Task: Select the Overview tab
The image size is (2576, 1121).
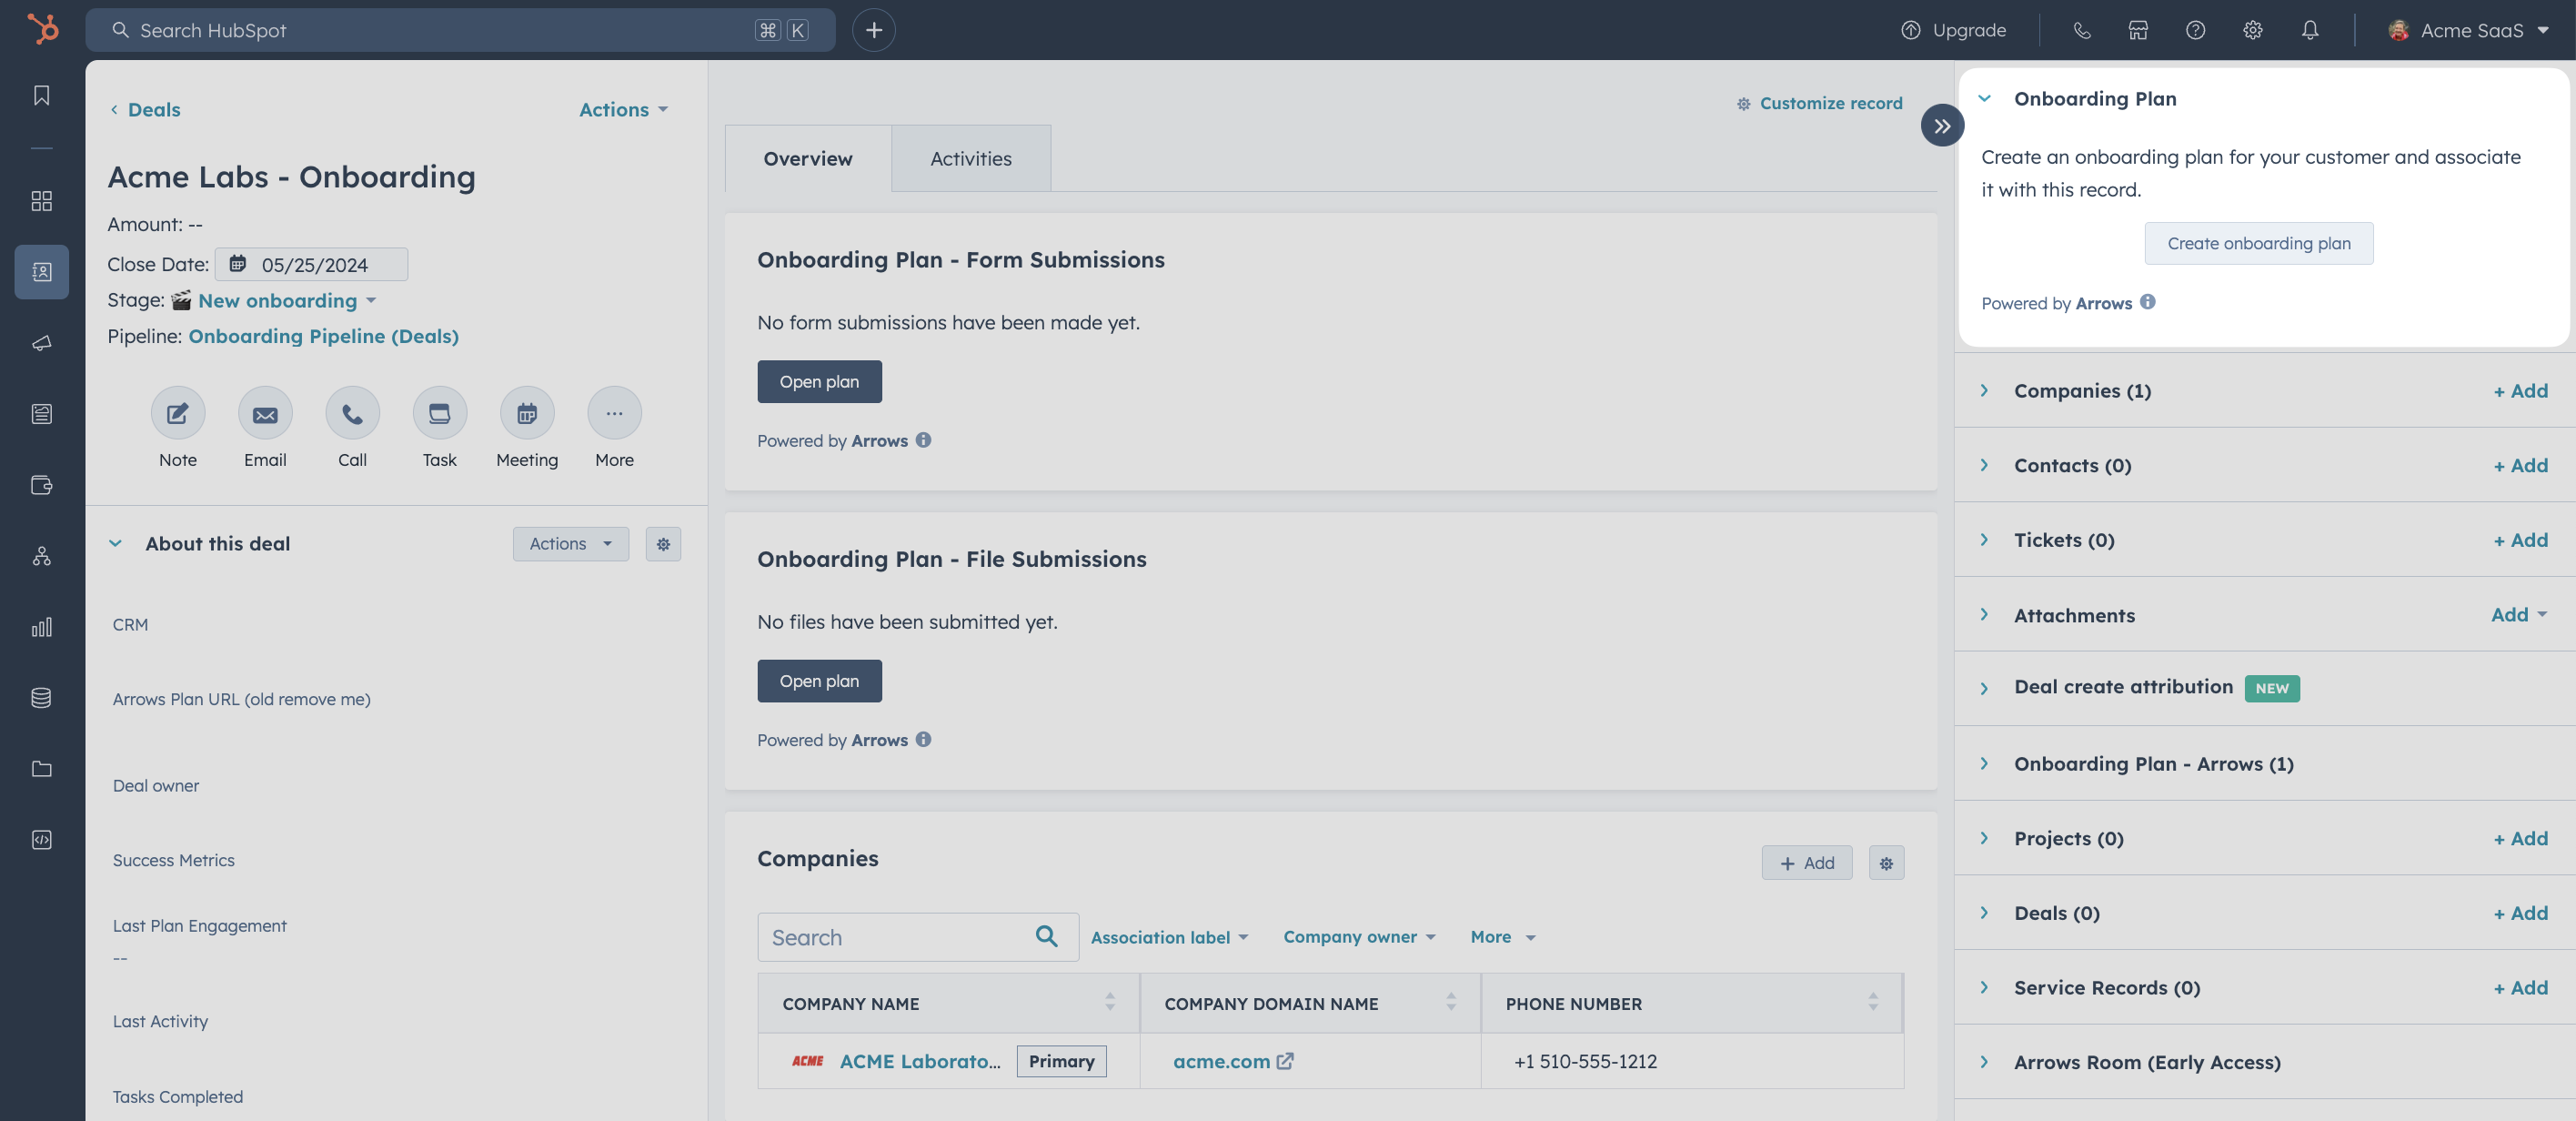Action: point(807,158)
